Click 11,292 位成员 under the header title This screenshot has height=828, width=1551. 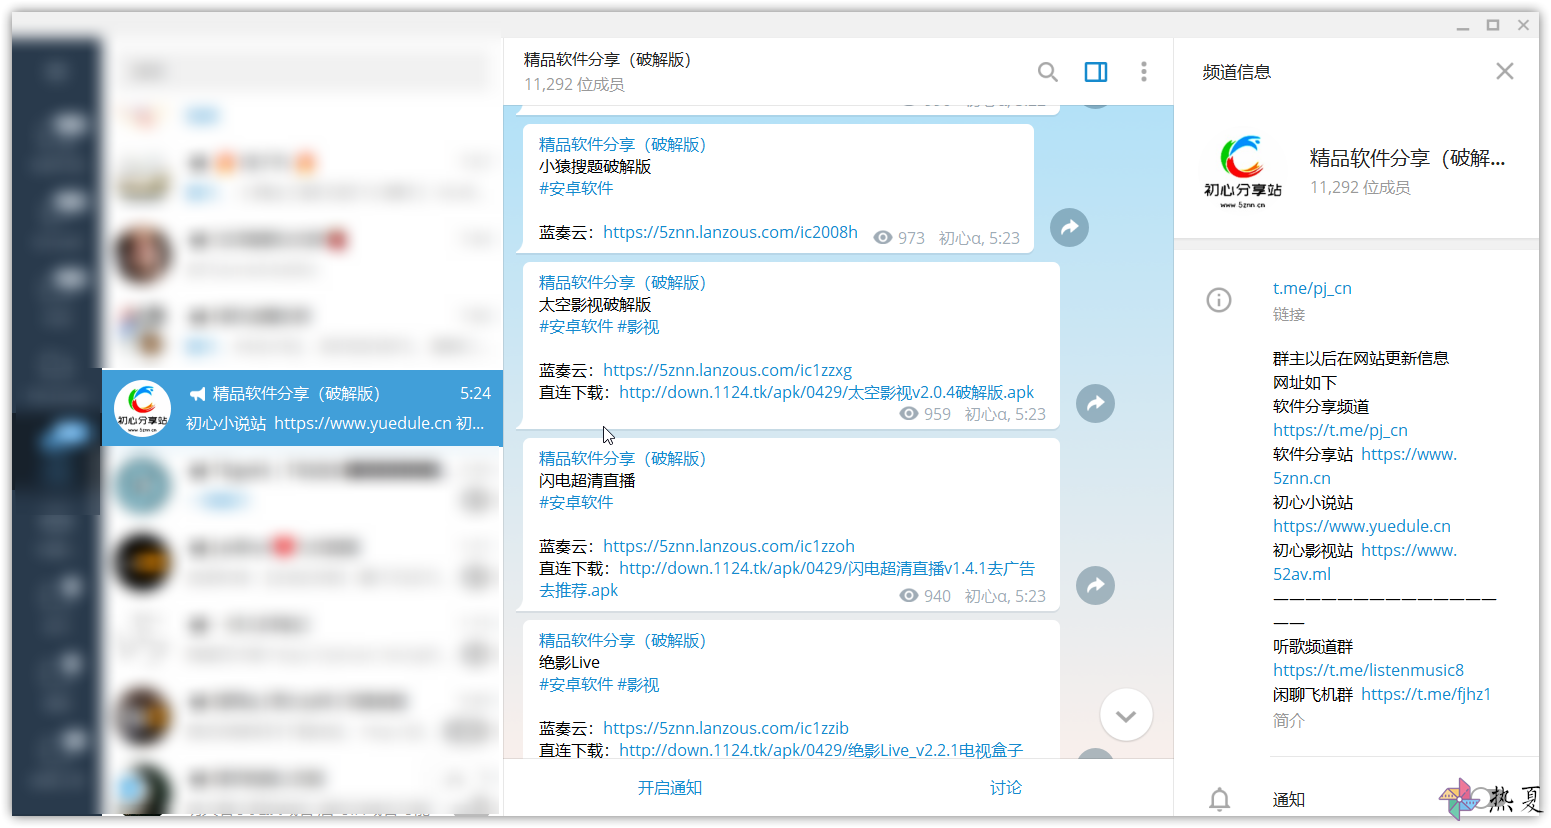tap(574, 85)
